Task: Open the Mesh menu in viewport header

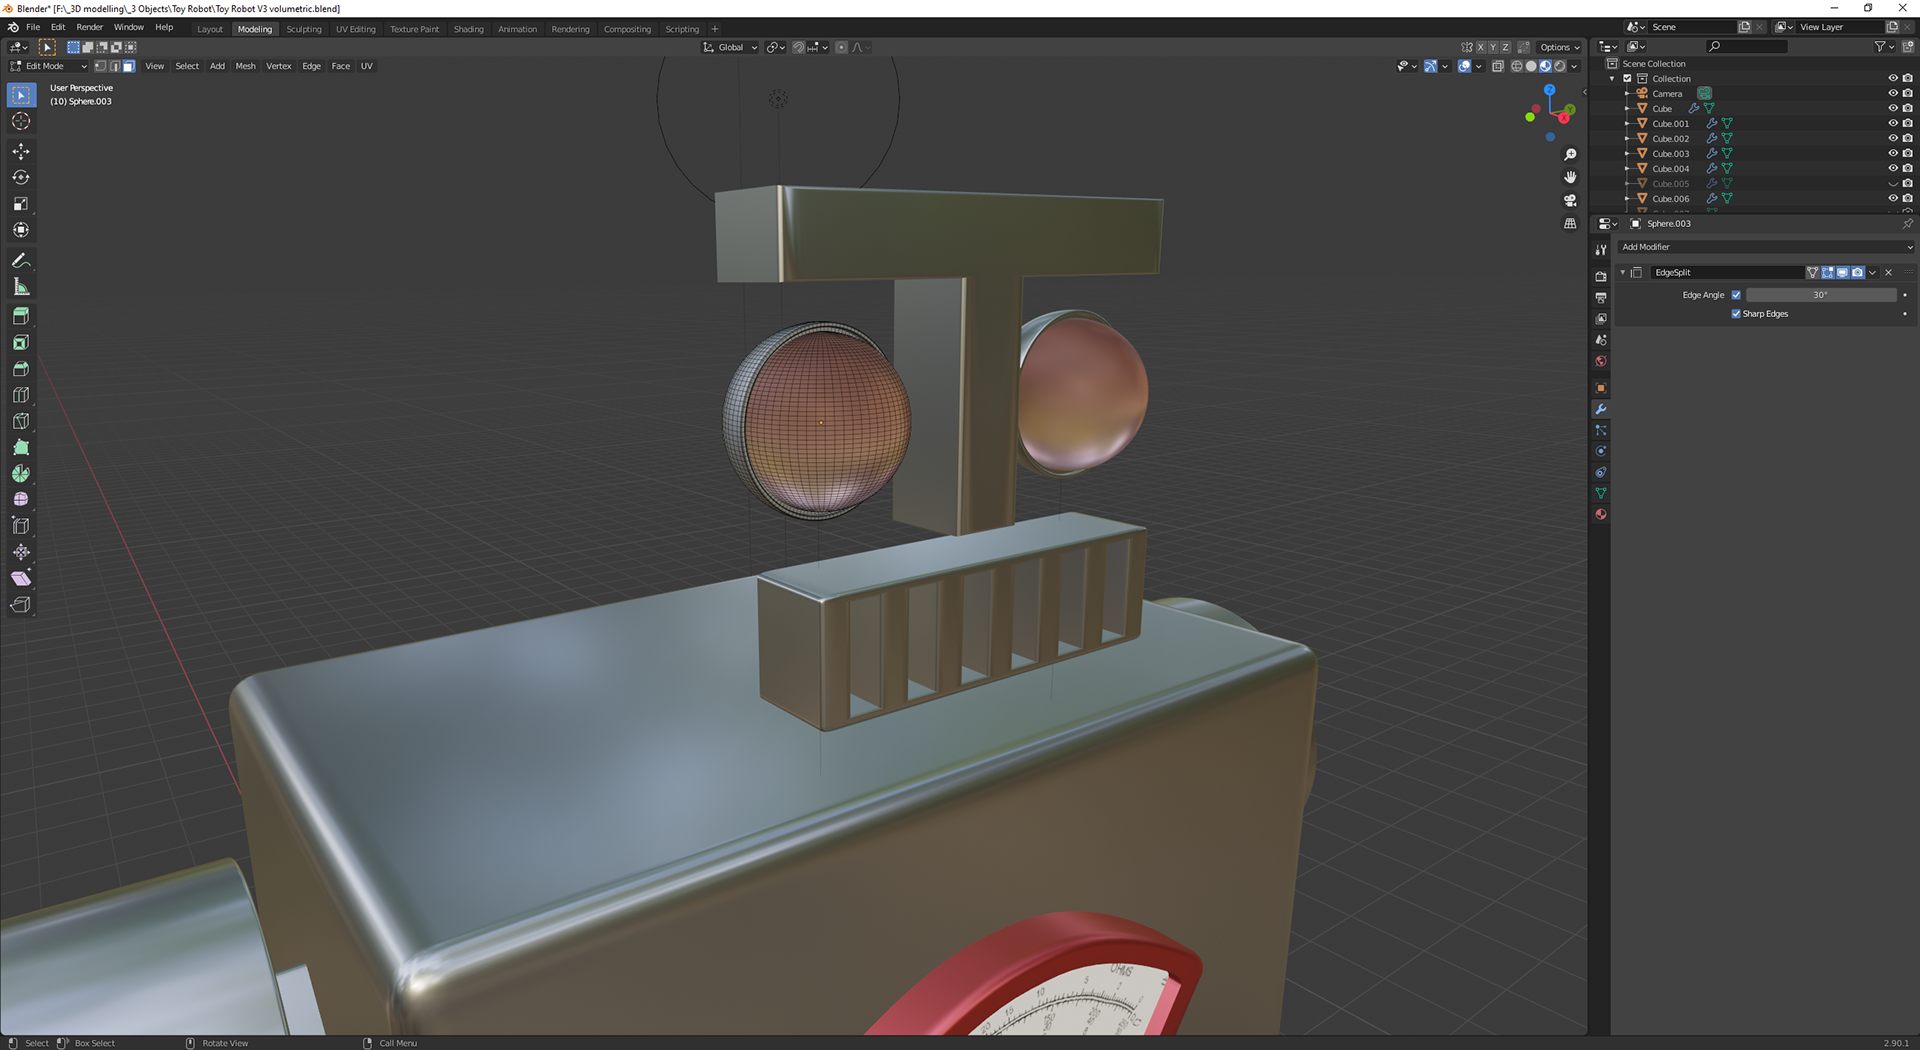Action: click(245, 66)
